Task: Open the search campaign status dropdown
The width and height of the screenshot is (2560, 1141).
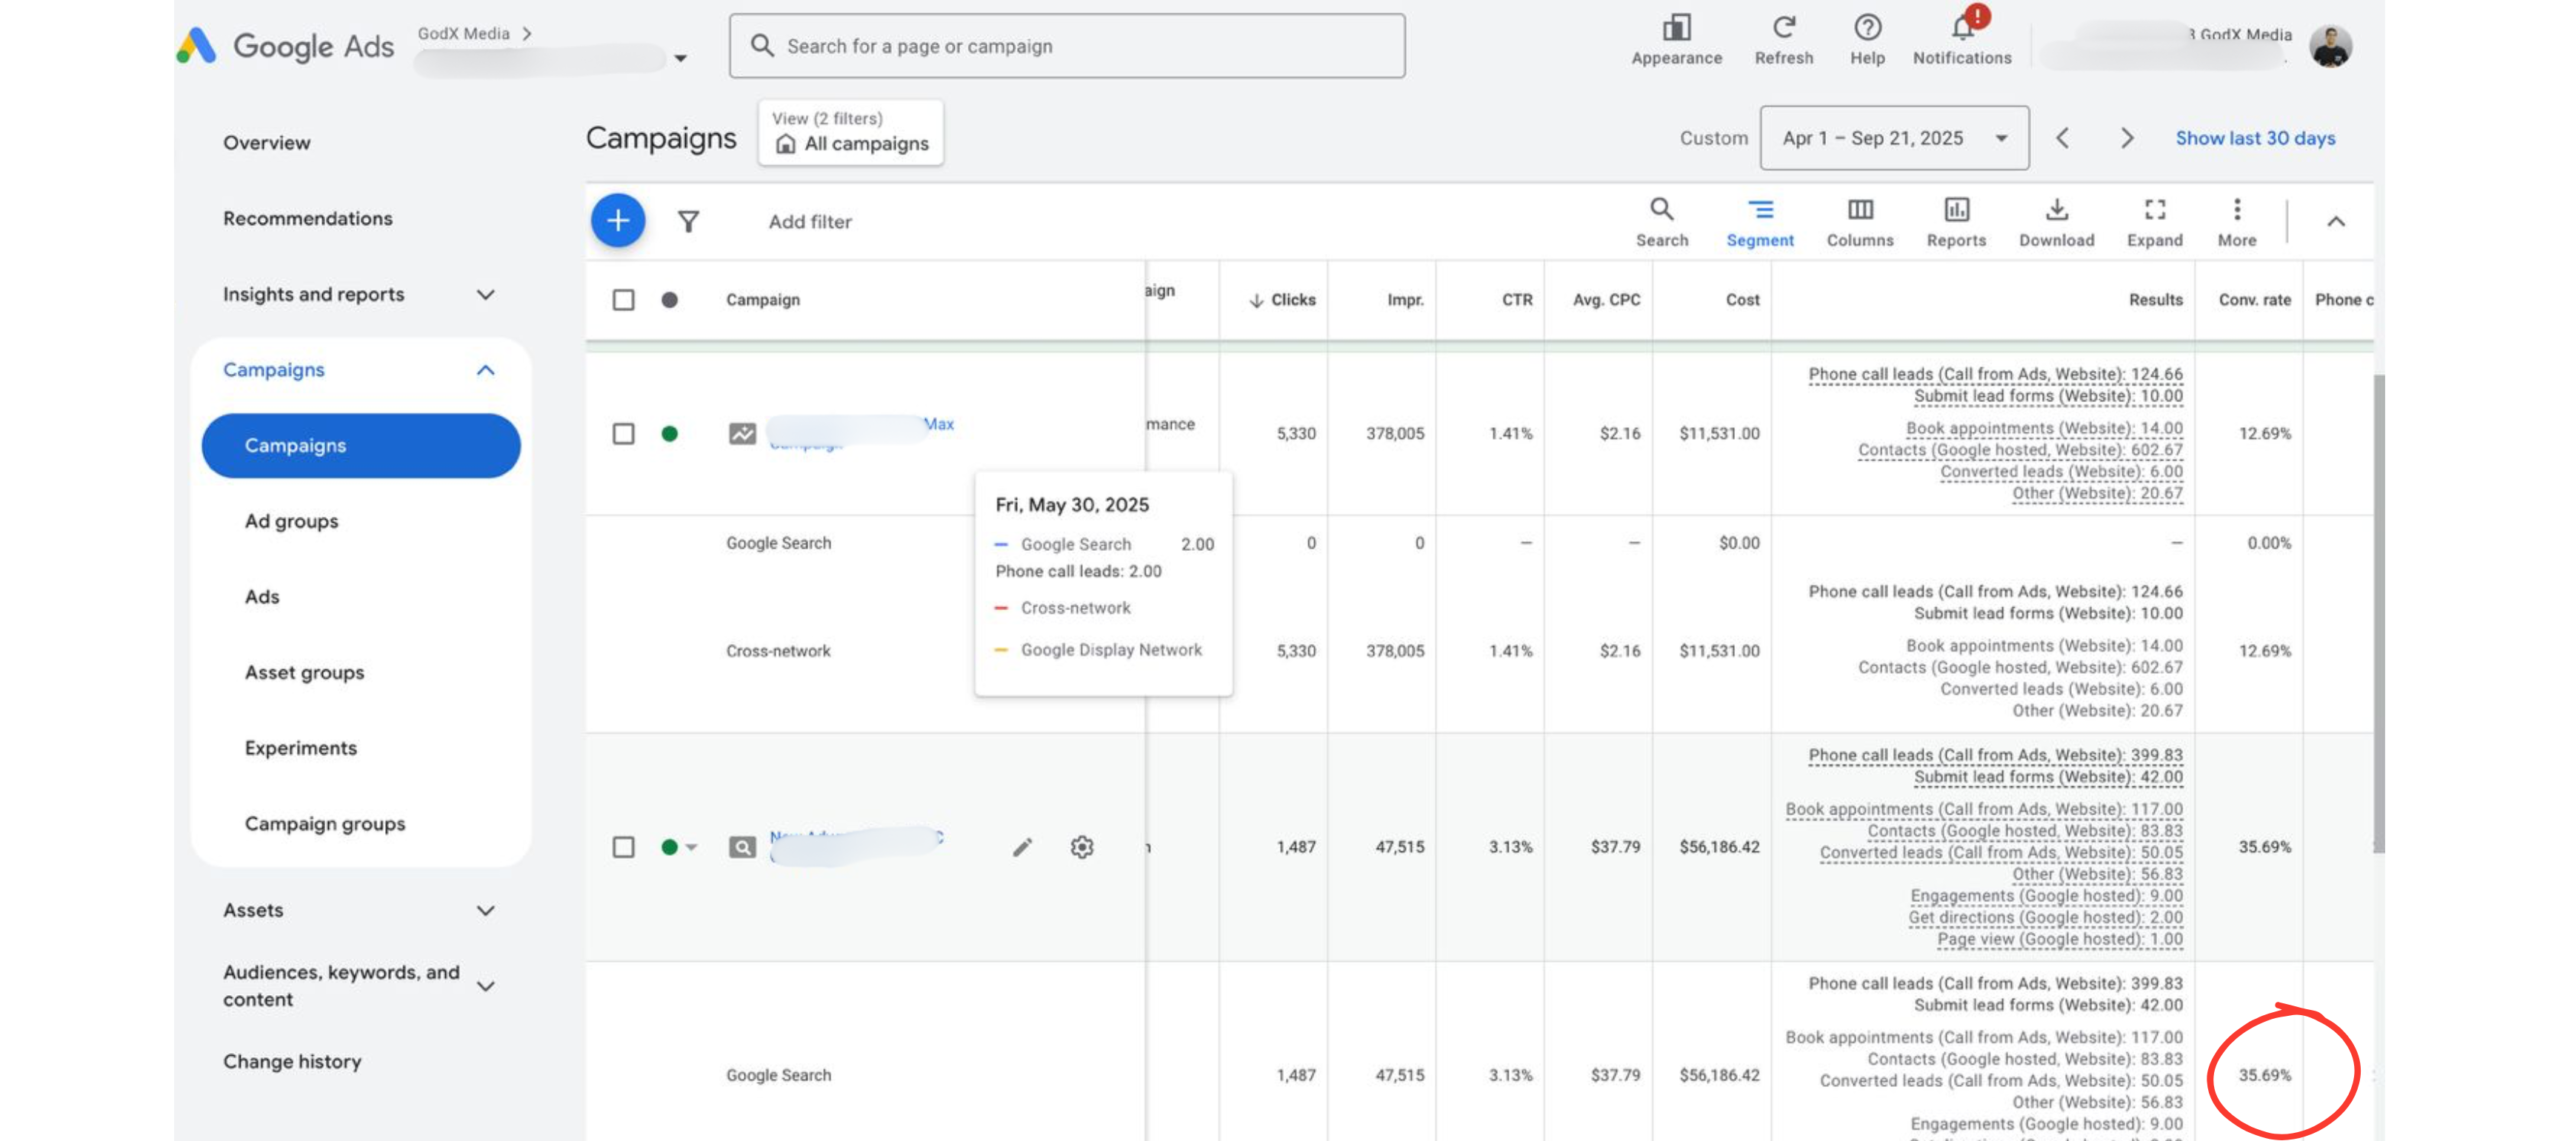Action: [690, 847]
